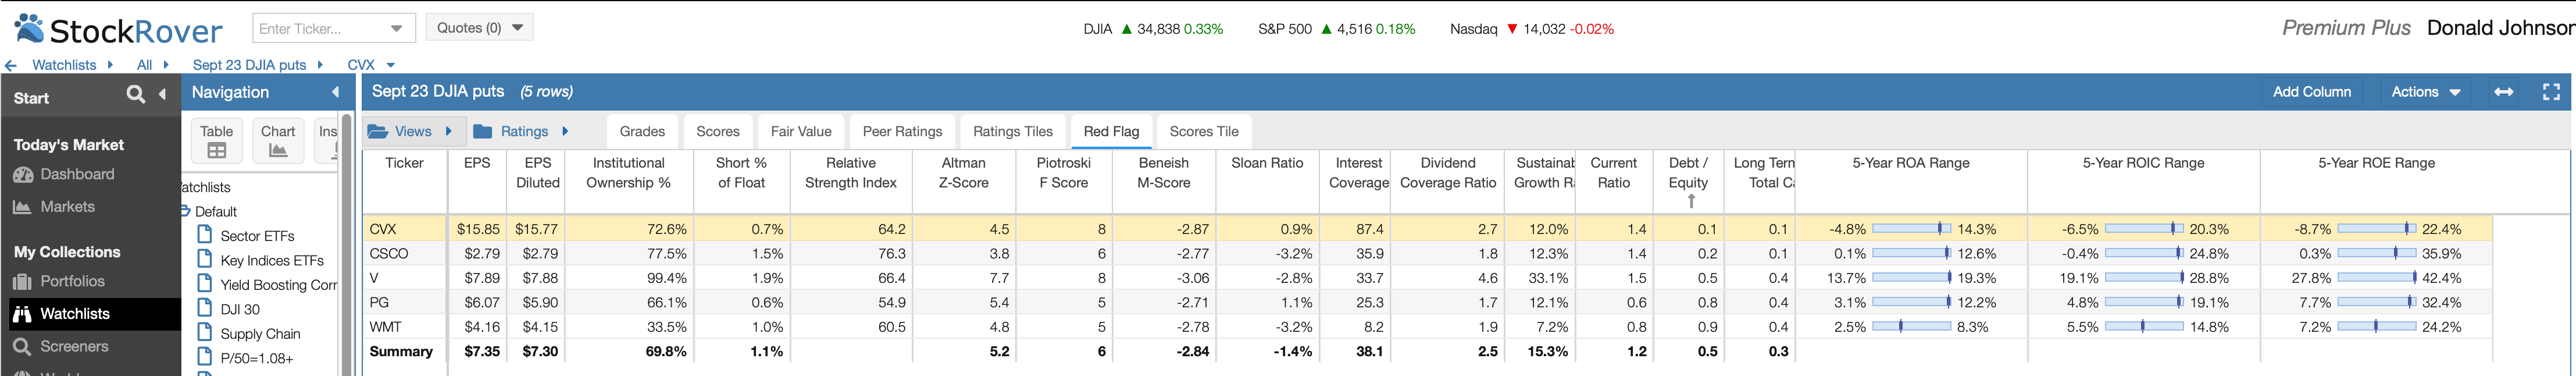Switch to the Chart view button
This screenshot has height=376, width=2576.
pos(278,141)
